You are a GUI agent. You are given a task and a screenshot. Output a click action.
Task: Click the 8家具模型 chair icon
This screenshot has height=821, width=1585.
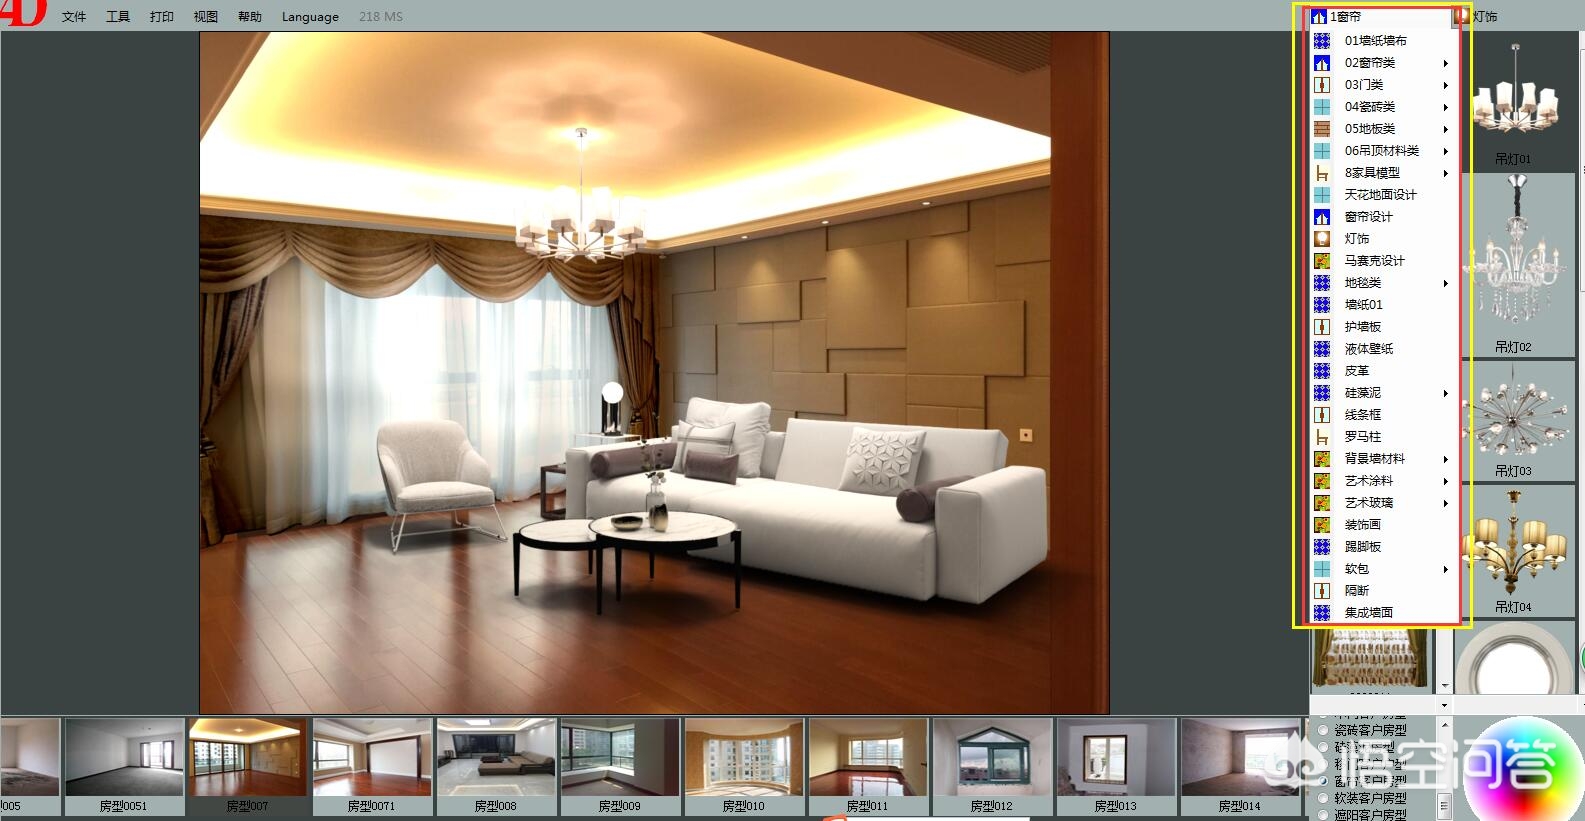[x=1321, y=173]
